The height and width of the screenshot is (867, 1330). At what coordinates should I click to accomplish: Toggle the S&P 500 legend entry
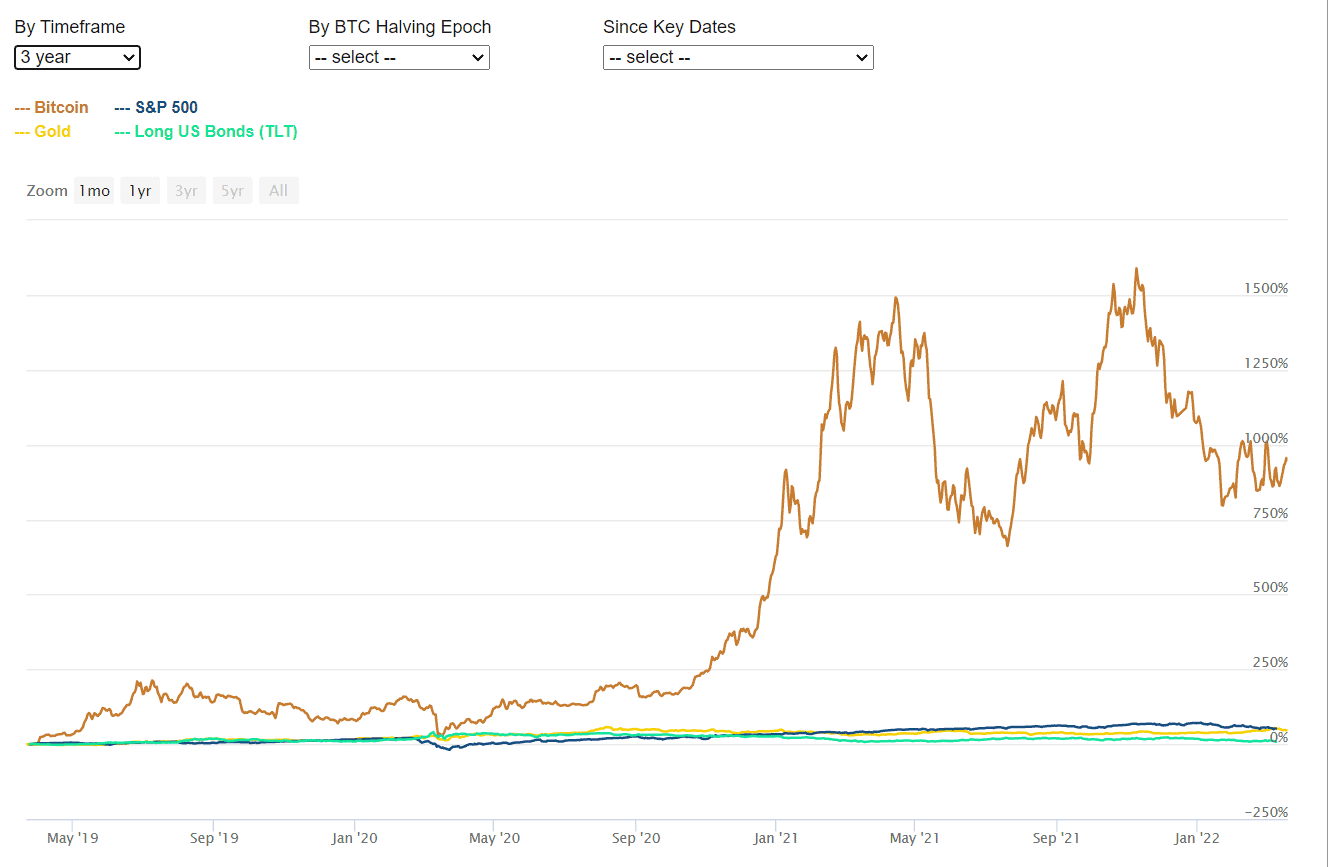click(156, 107)
